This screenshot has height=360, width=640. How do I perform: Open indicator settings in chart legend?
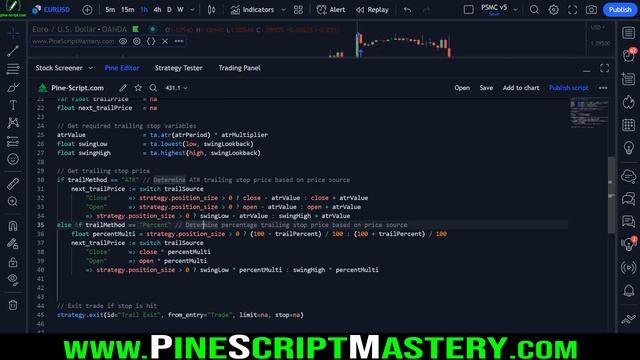point(137,41)
